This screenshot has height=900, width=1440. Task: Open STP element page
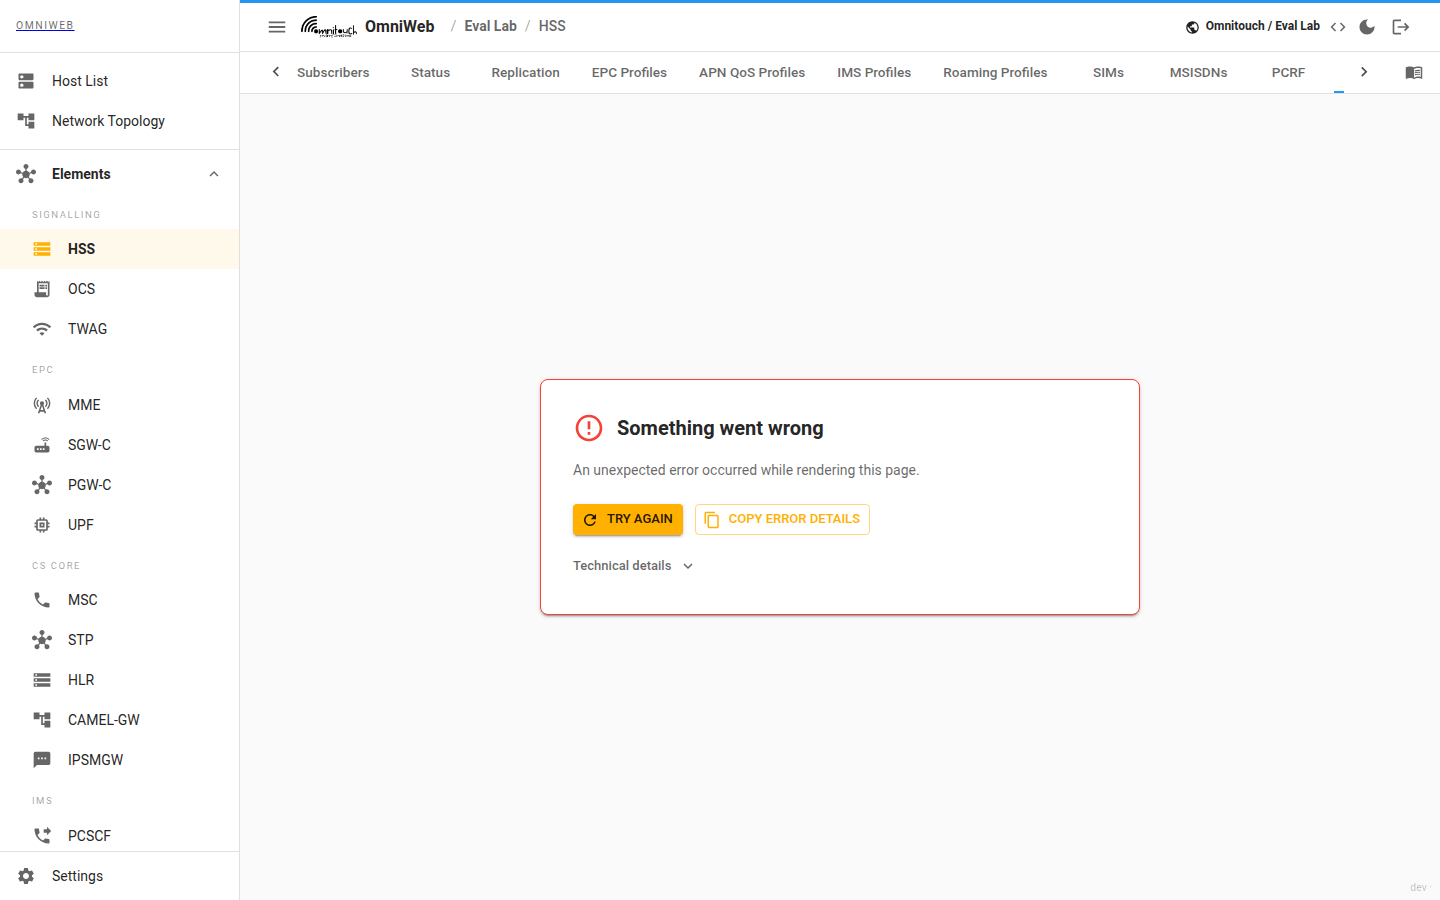(x=120, y=640)
